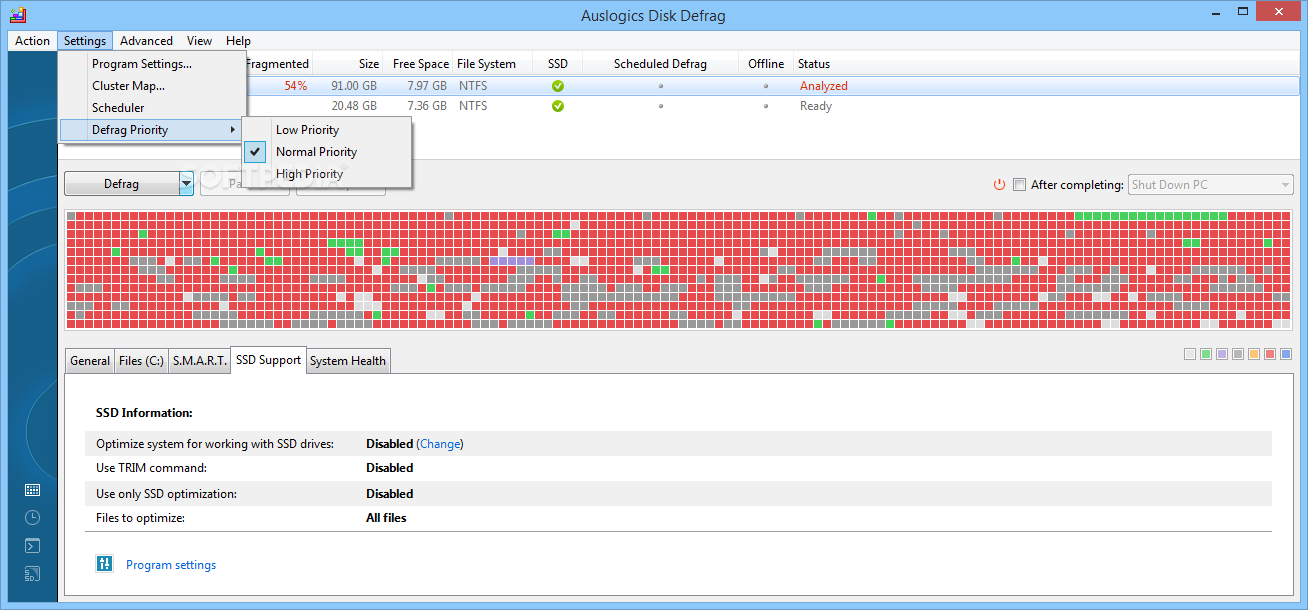The image size is (1308, 610).
Task: Open the View menu
Action: point(200,41)
